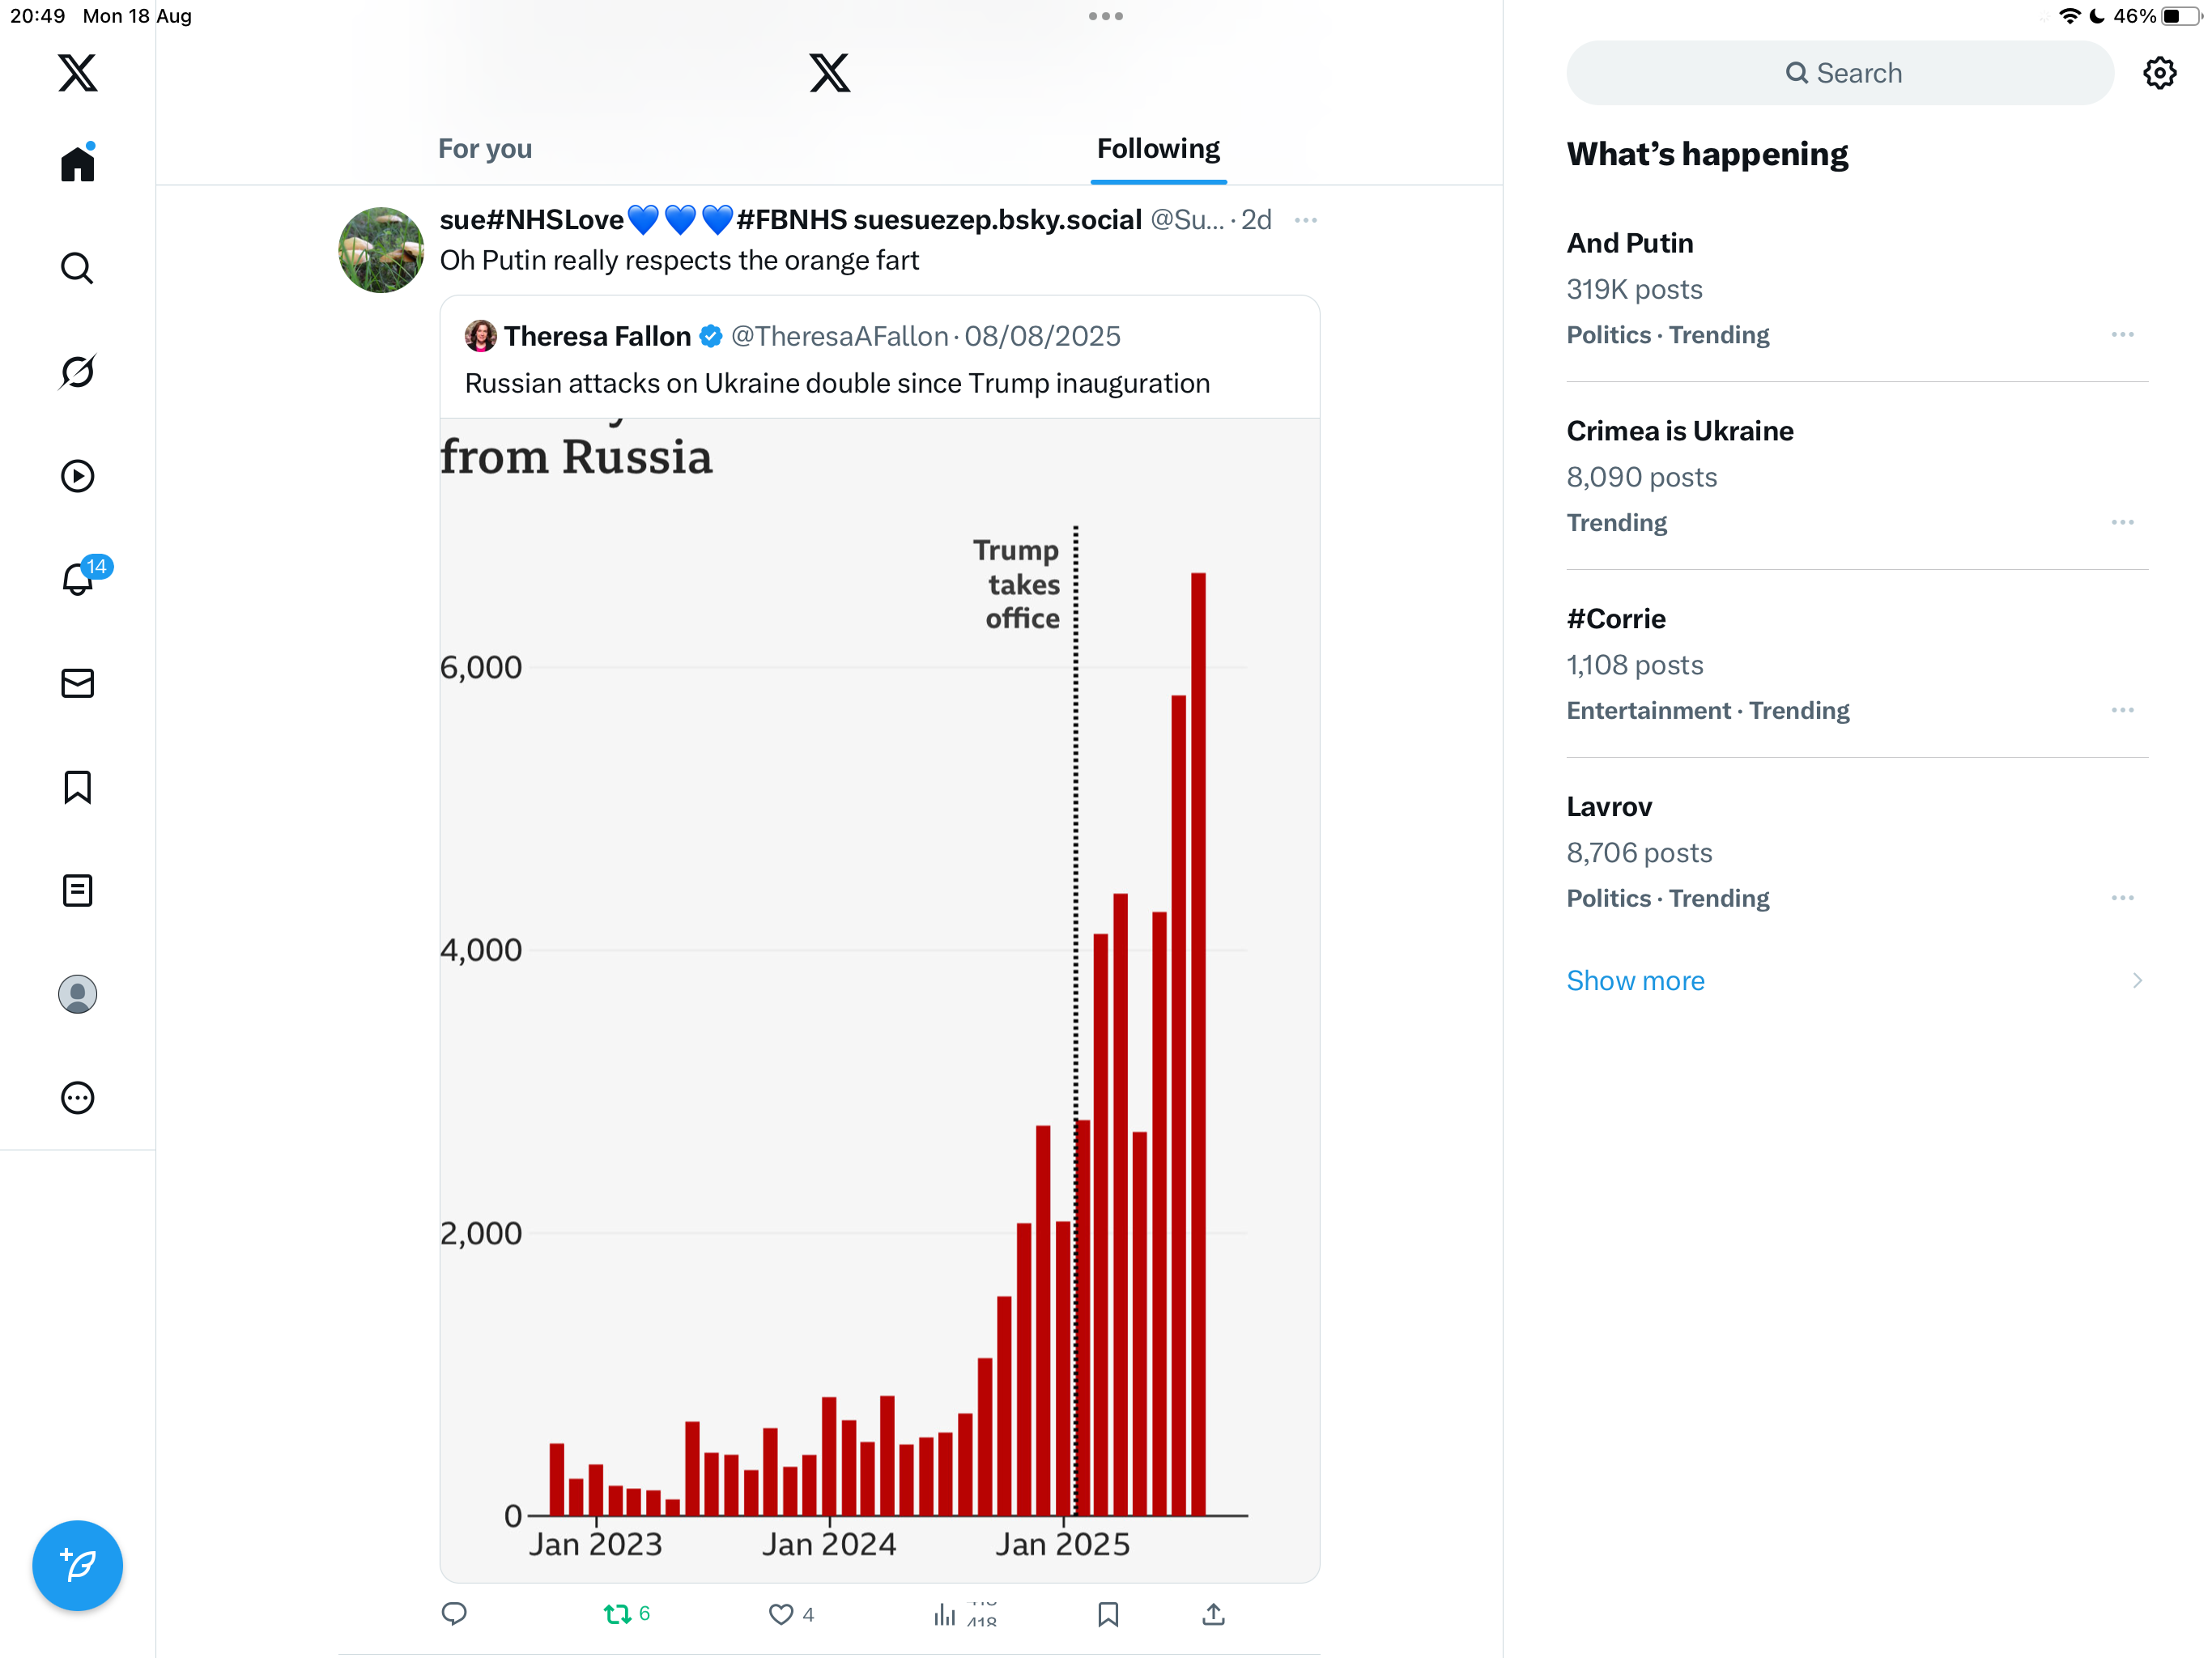Open the video play icon in the sidebar
The height and width of the screenshot is (1658, 2212).
coord(77,476)
